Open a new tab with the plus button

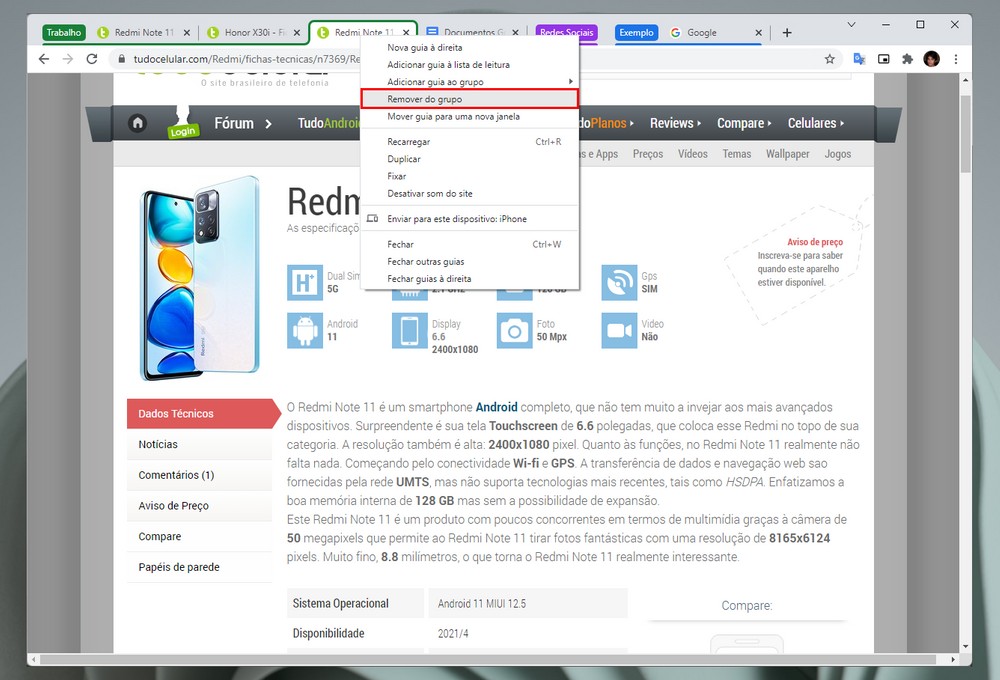(787, 33)
